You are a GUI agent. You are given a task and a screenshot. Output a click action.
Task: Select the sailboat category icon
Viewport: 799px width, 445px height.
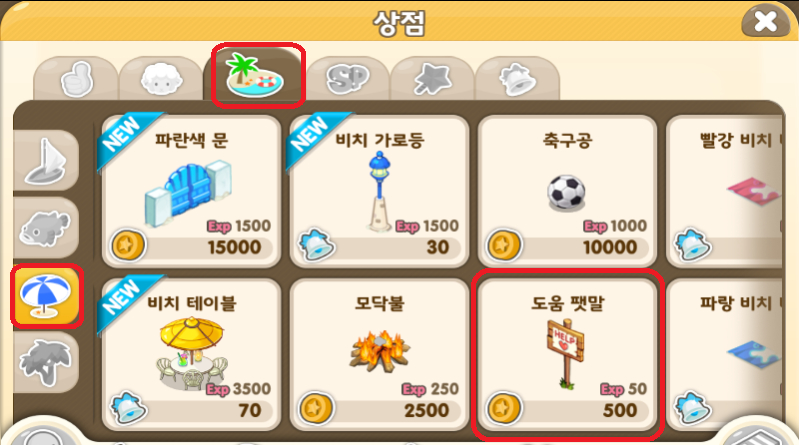pos(46,161)
